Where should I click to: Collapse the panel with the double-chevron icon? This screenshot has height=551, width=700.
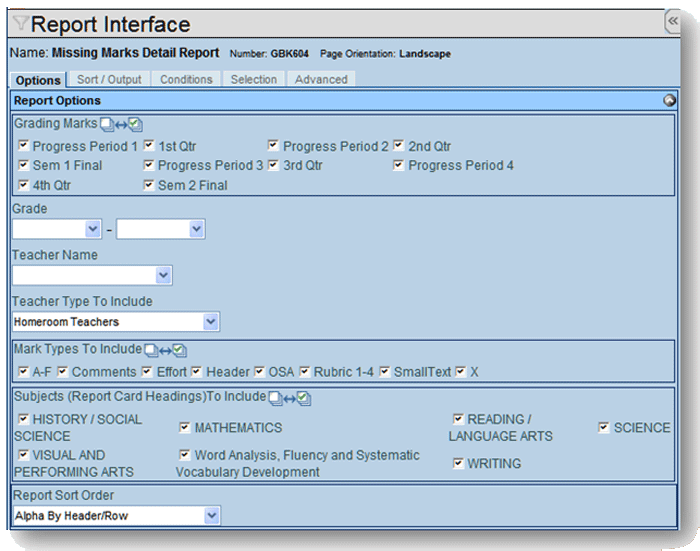pyautogui.click(x=673, y=21)
